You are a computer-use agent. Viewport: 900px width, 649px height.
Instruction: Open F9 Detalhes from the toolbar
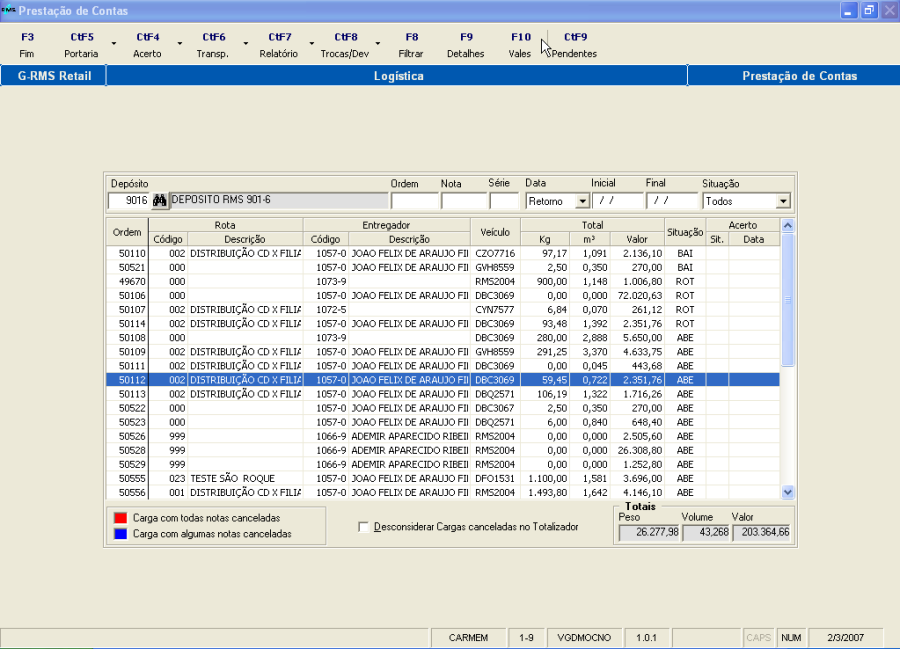(x=465, y=45)
